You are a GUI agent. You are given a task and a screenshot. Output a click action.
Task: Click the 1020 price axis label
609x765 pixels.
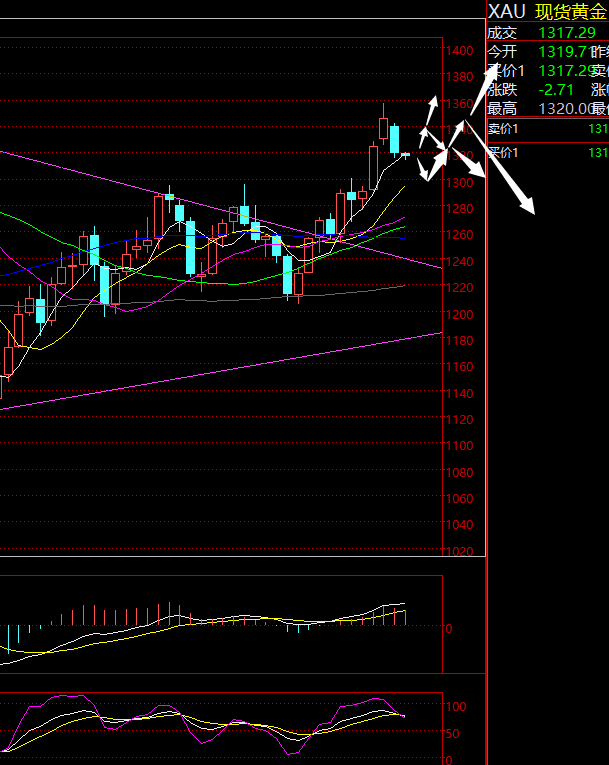(460, 552)
